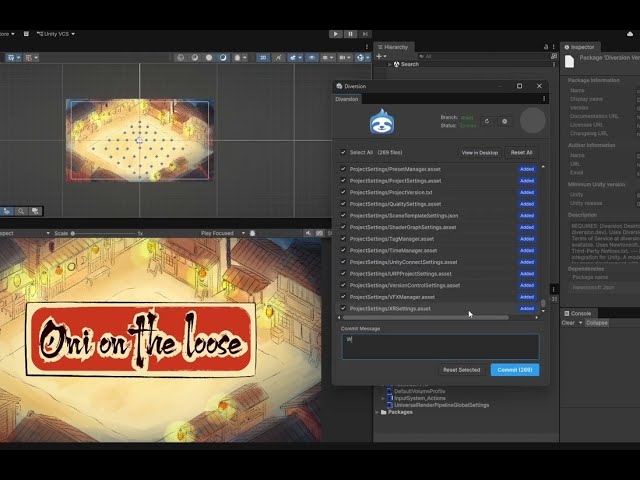Toggle scene lighting icon next to 2D
Screen dimensions: 640x480
pos(278,58)
